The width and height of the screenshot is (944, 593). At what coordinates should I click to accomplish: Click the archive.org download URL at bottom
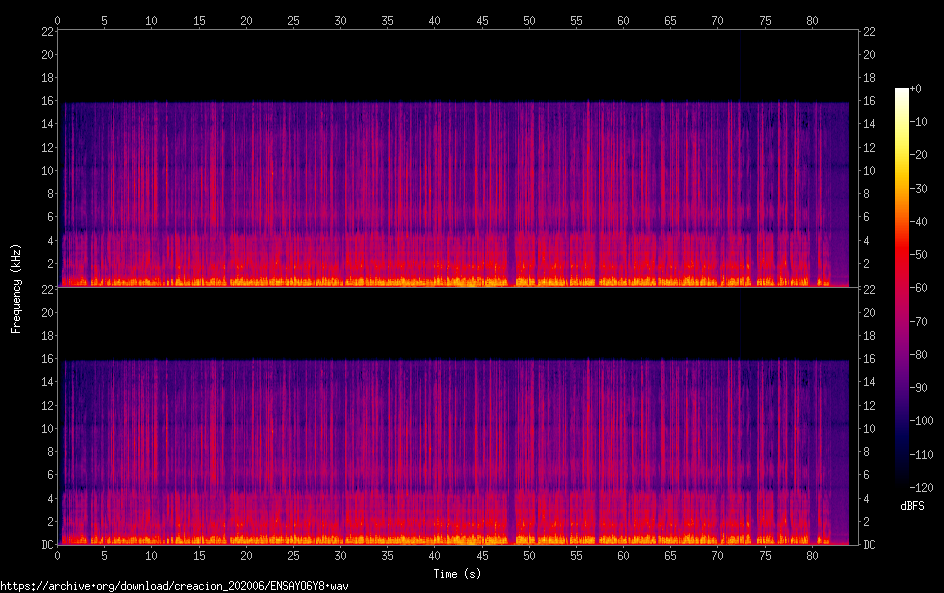pos(177,586)
